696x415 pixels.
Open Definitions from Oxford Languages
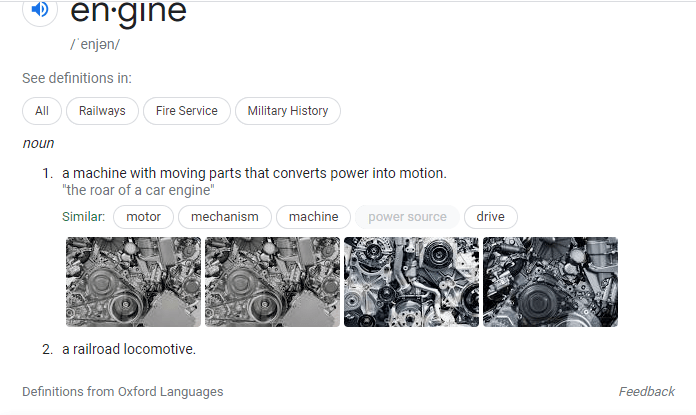tap(123, 392)
